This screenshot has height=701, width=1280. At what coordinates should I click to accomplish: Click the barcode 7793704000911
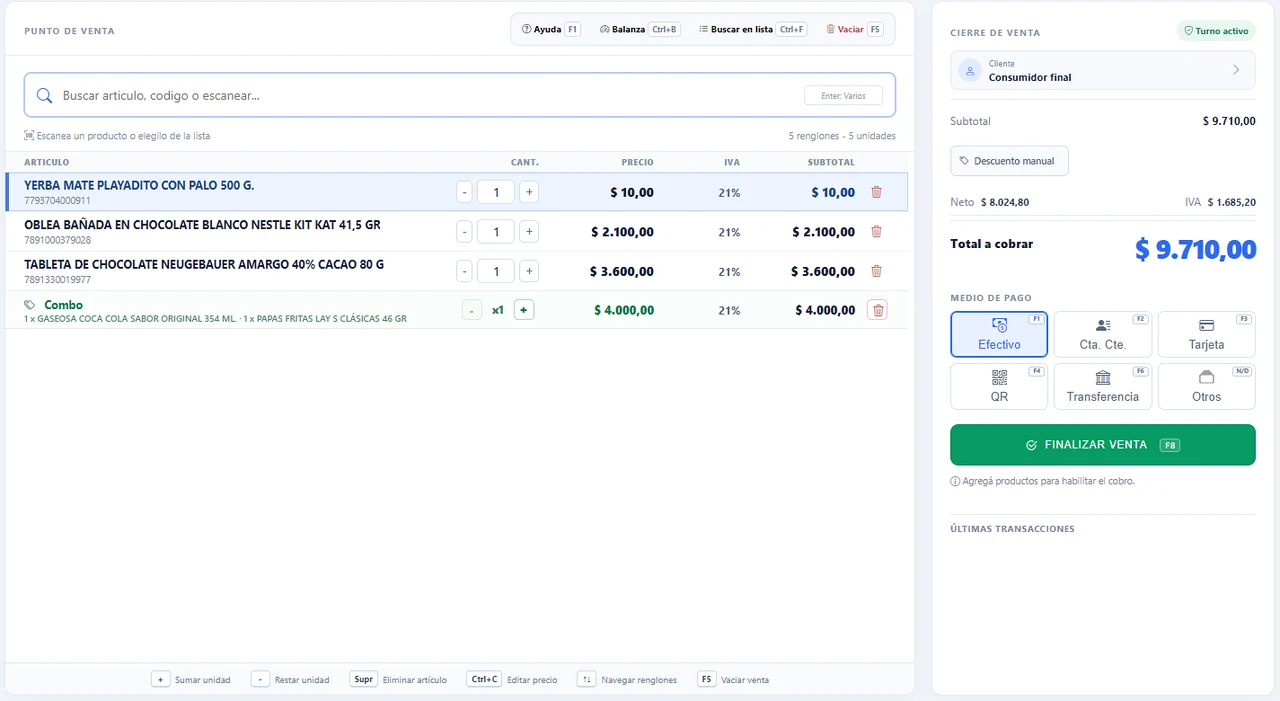point(57,200)
